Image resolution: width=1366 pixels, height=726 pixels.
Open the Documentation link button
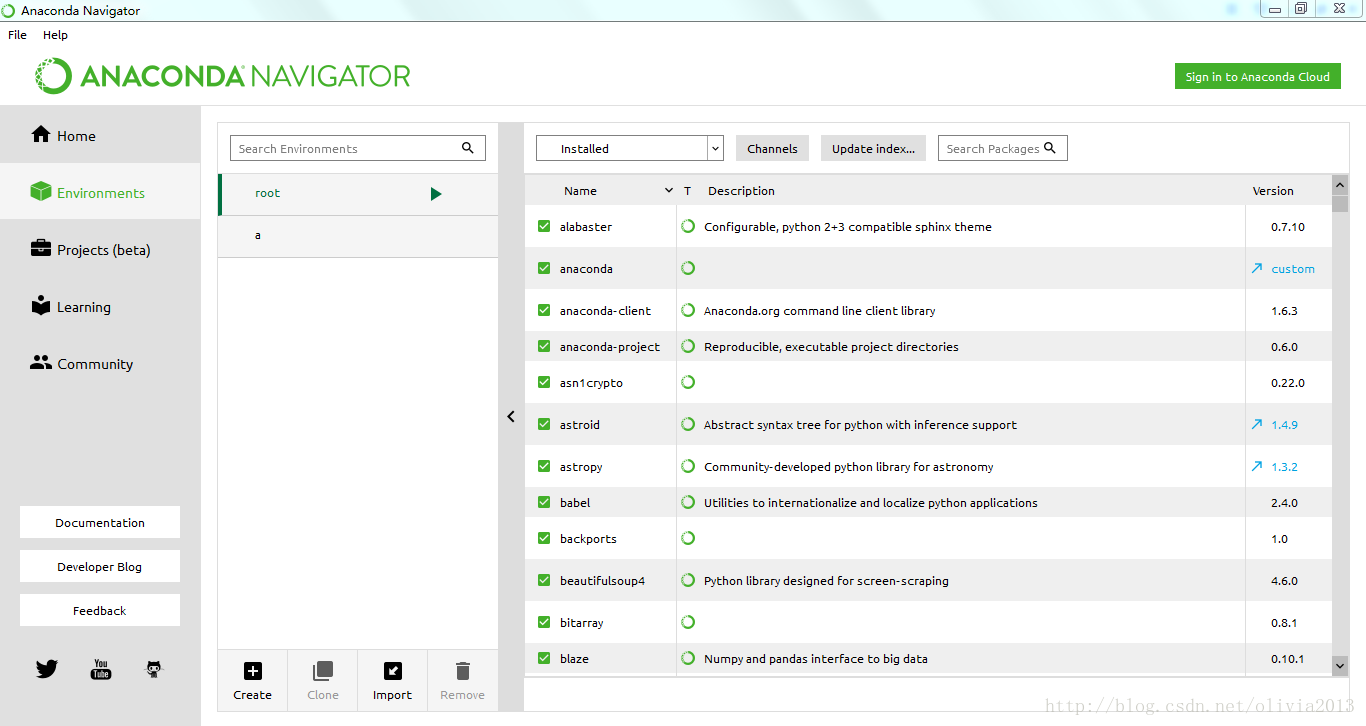tap(100, 522)
